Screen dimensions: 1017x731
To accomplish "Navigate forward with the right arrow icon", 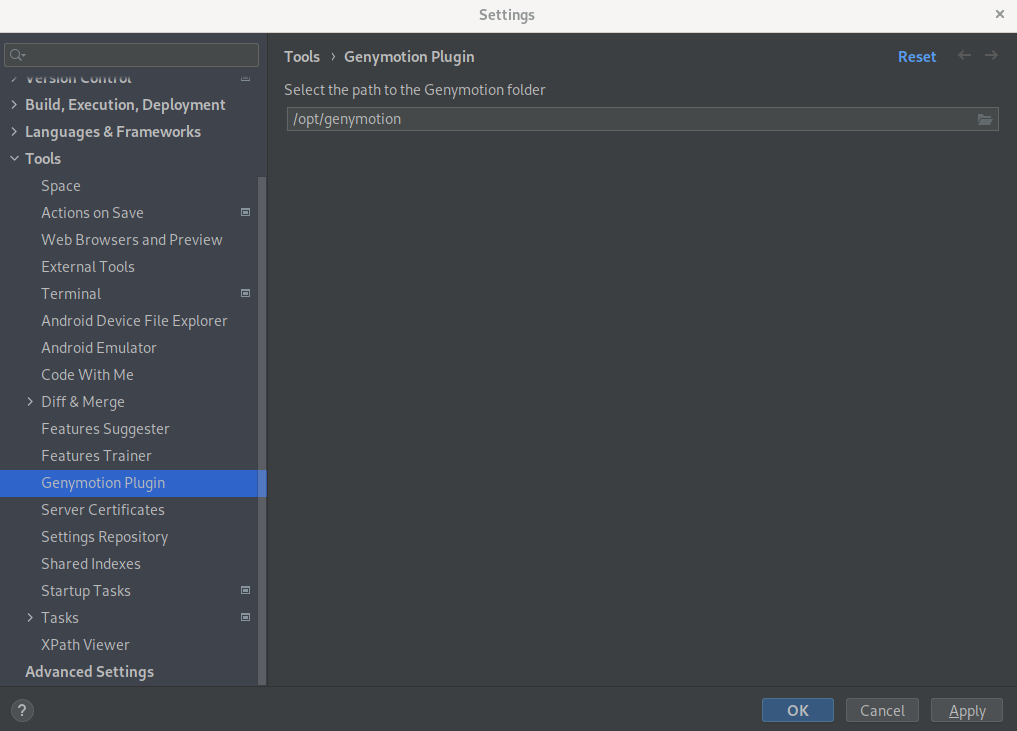I will click(x=990, y=56).
